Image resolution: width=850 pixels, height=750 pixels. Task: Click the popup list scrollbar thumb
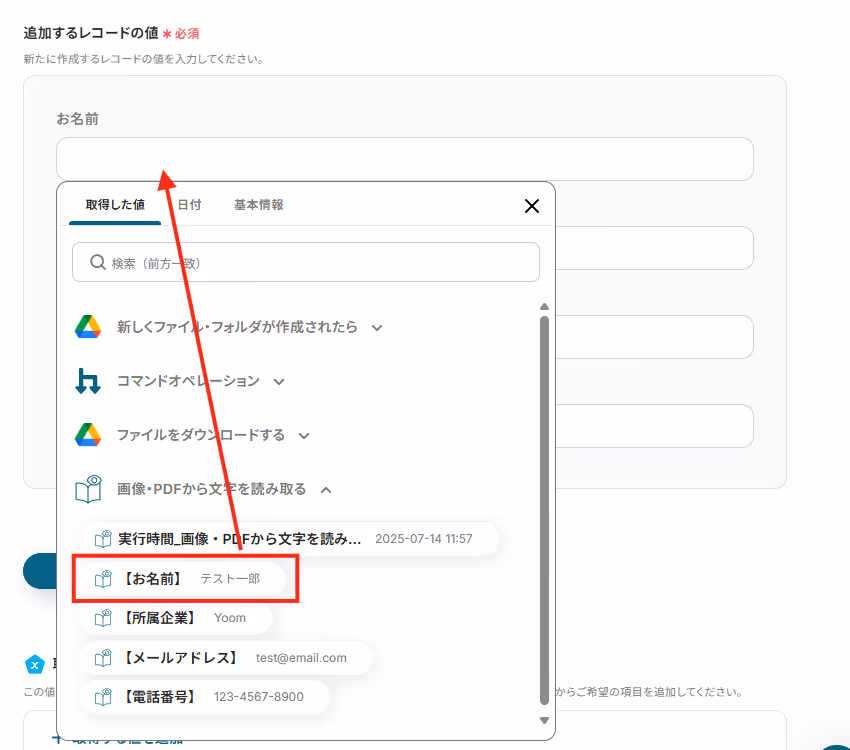tap(544, 510)
